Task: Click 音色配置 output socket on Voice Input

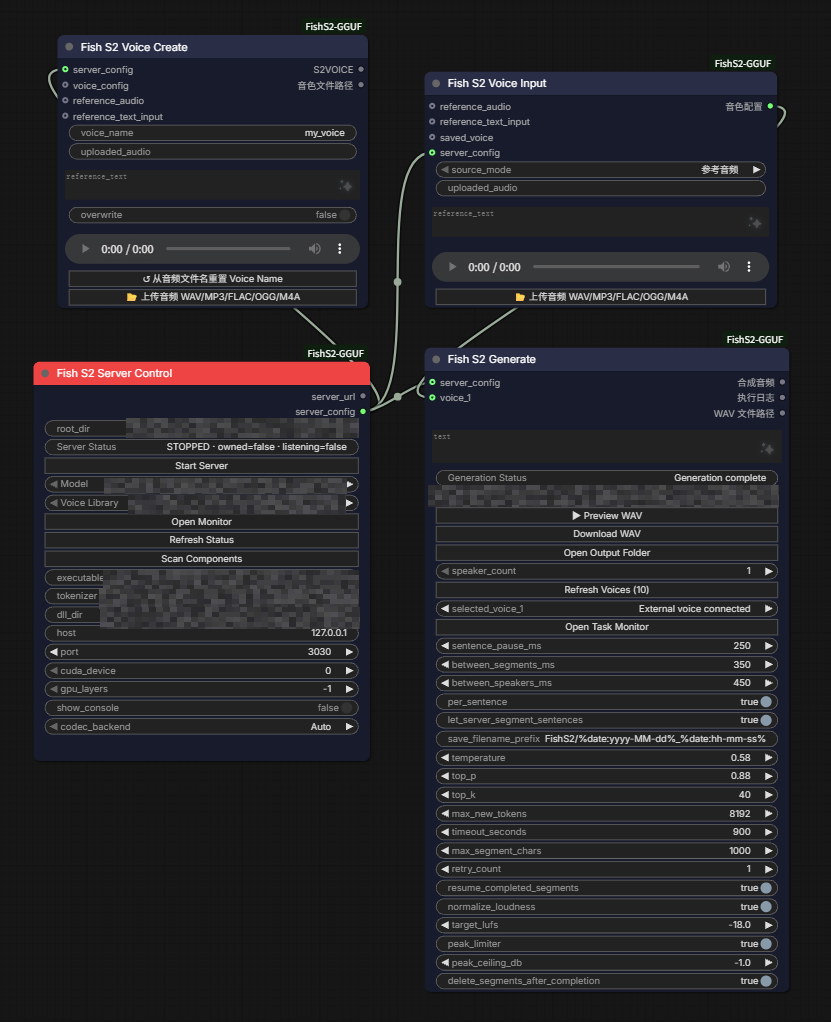Action: click(x=770, y=106)
